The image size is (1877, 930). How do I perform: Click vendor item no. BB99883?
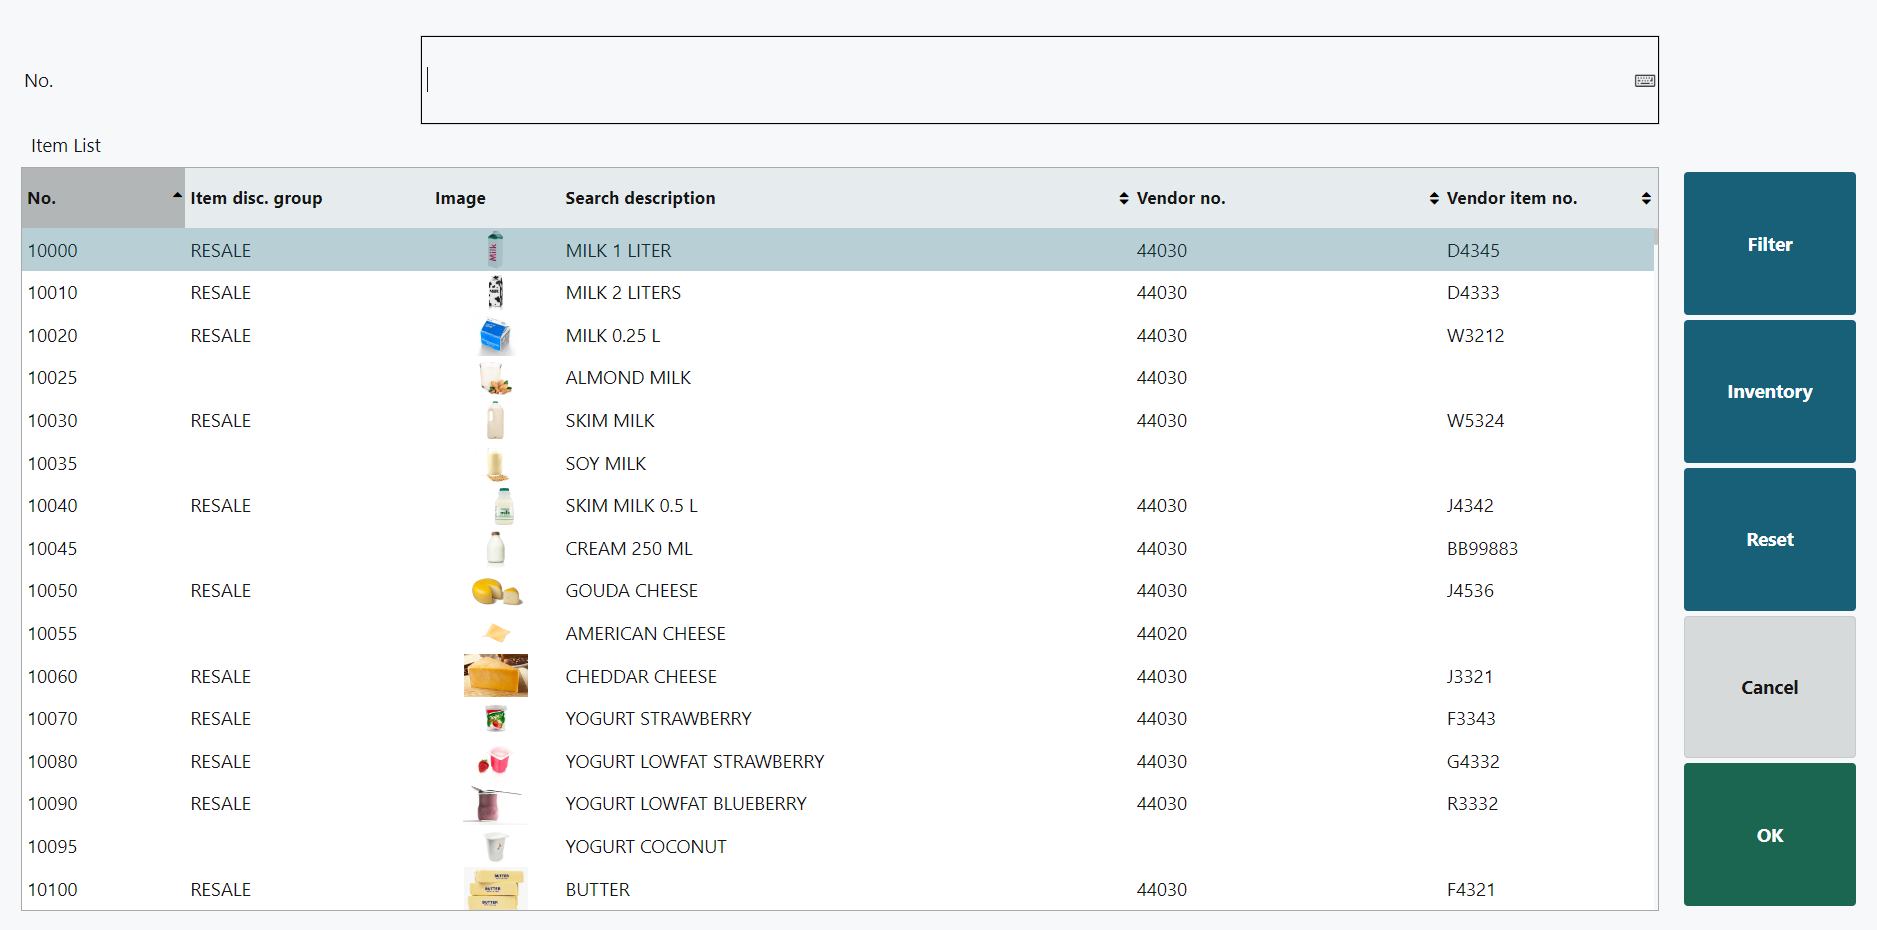point(1482,549)
